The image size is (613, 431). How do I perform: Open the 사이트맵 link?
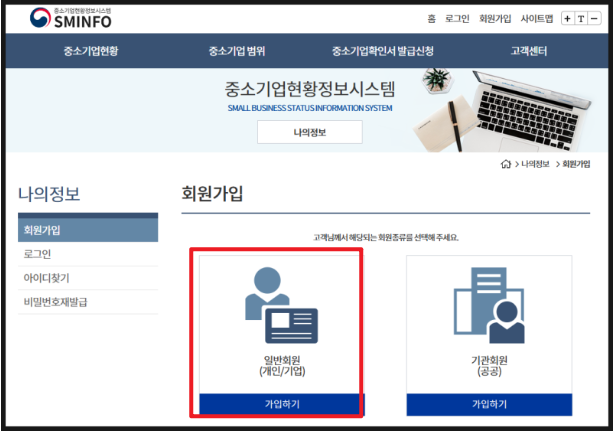pos(537,18)
